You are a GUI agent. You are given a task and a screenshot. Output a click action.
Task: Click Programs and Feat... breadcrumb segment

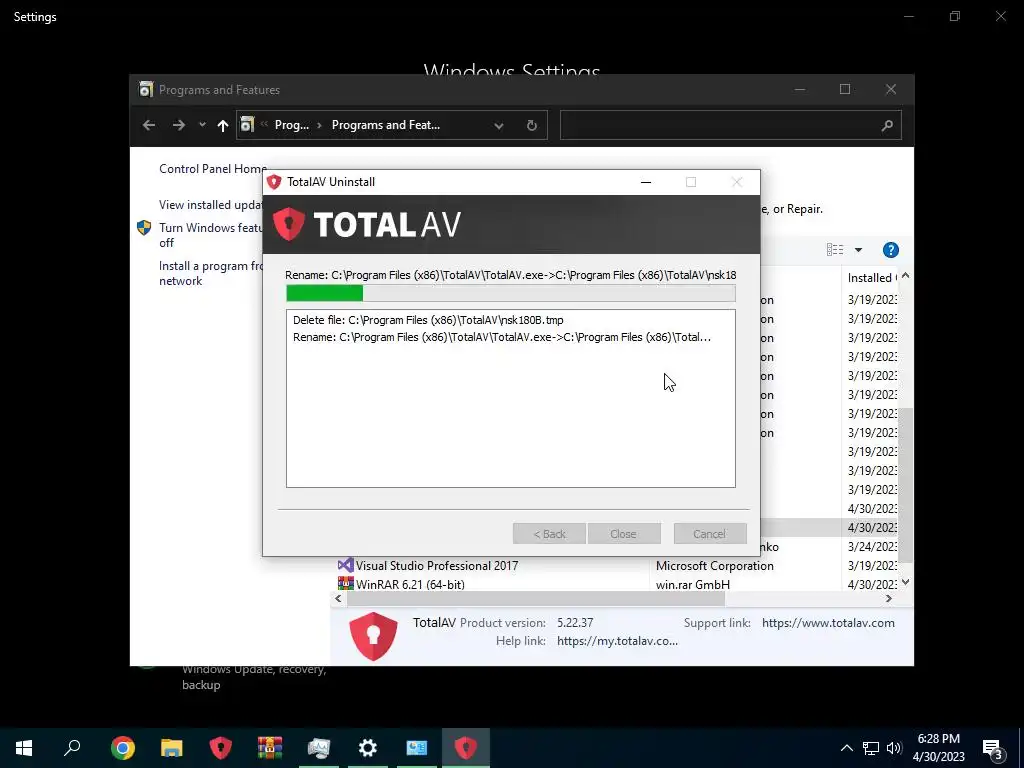point(385,125)
